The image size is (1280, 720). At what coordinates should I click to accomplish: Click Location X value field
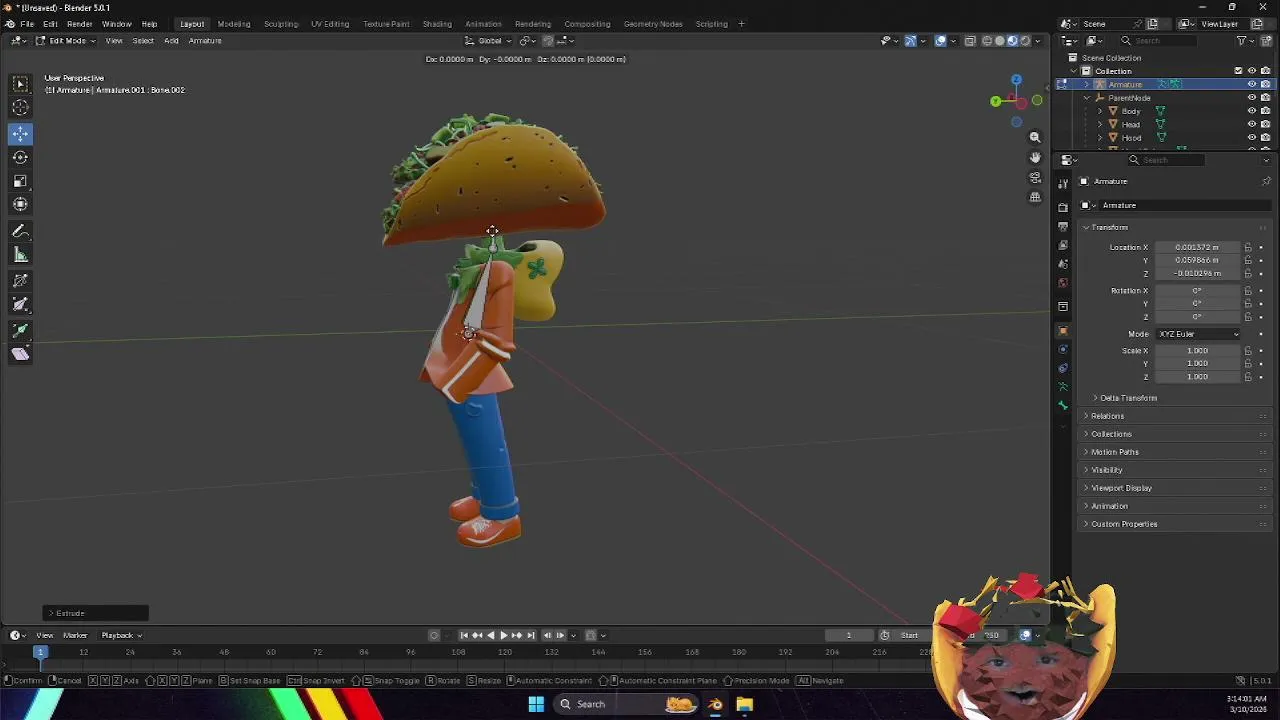[x=1198, y=247]
